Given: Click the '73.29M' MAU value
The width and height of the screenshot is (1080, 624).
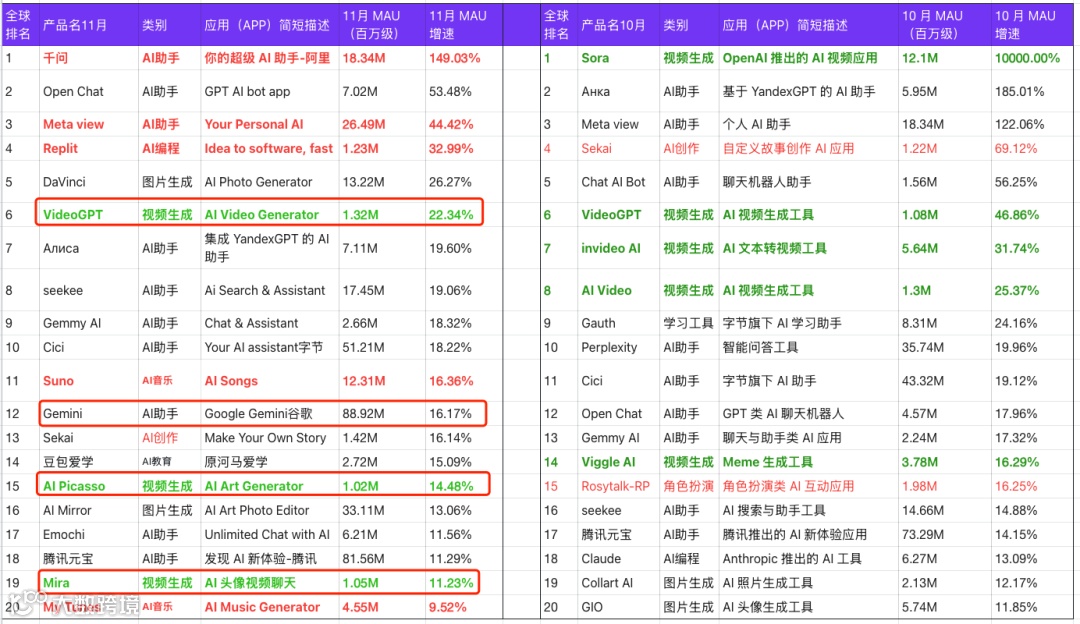Looking at the screenshot, I should [922, 534].
